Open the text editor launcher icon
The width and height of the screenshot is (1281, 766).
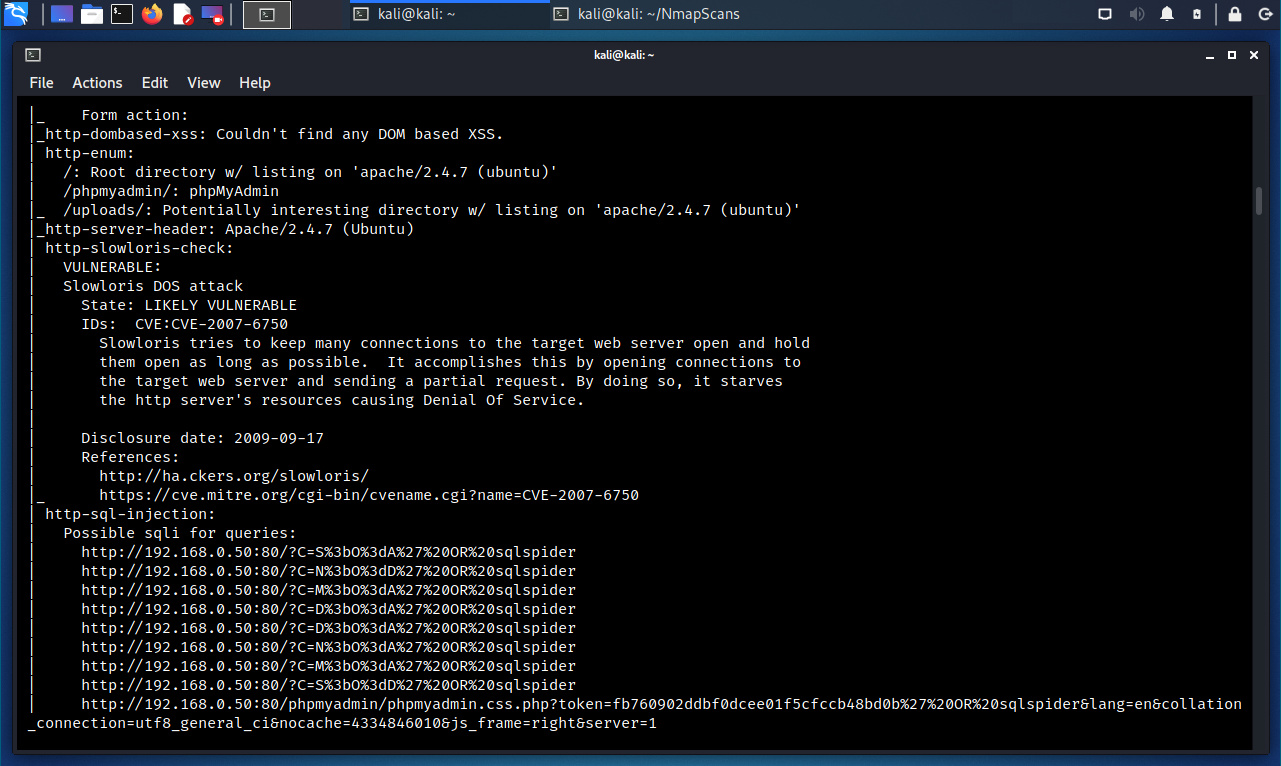tap(182, 14)
